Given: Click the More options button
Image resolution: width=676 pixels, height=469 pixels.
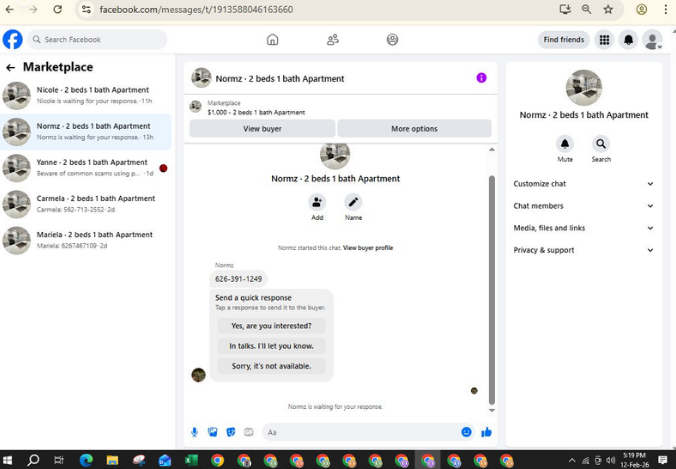Looking at the screenshot, I should coord(414,128).
